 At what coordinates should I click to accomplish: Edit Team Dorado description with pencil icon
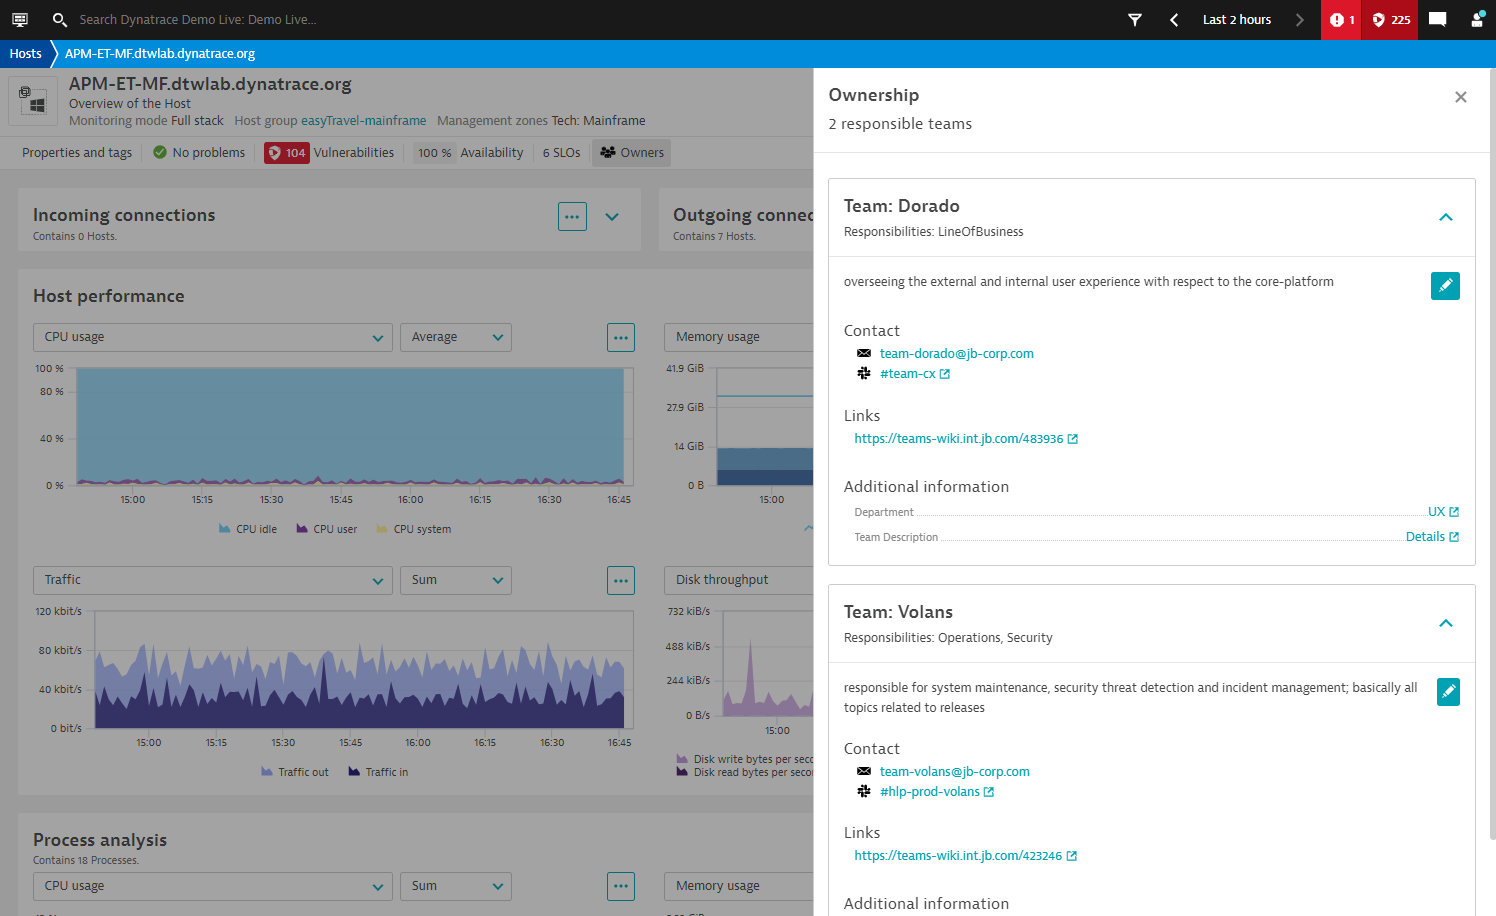coord(1445,286)
